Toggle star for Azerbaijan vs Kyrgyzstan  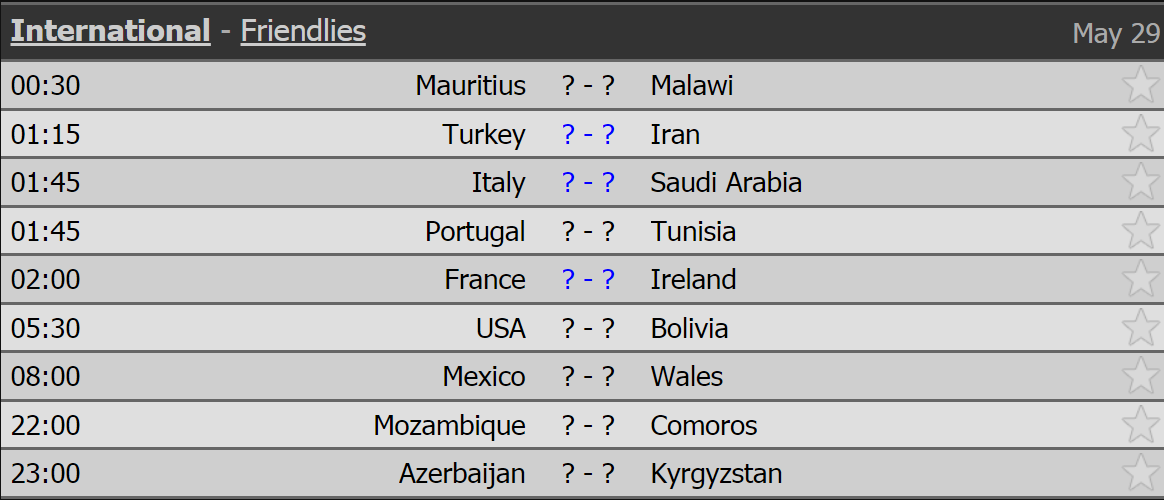pyautogui.click(x=1140, y=473)
